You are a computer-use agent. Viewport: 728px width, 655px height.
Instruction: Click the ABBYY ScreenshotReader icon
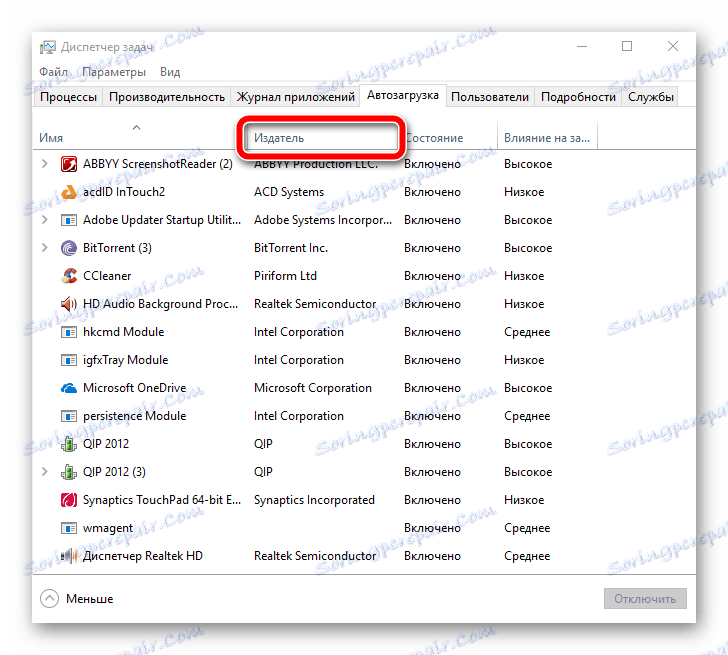69,164
